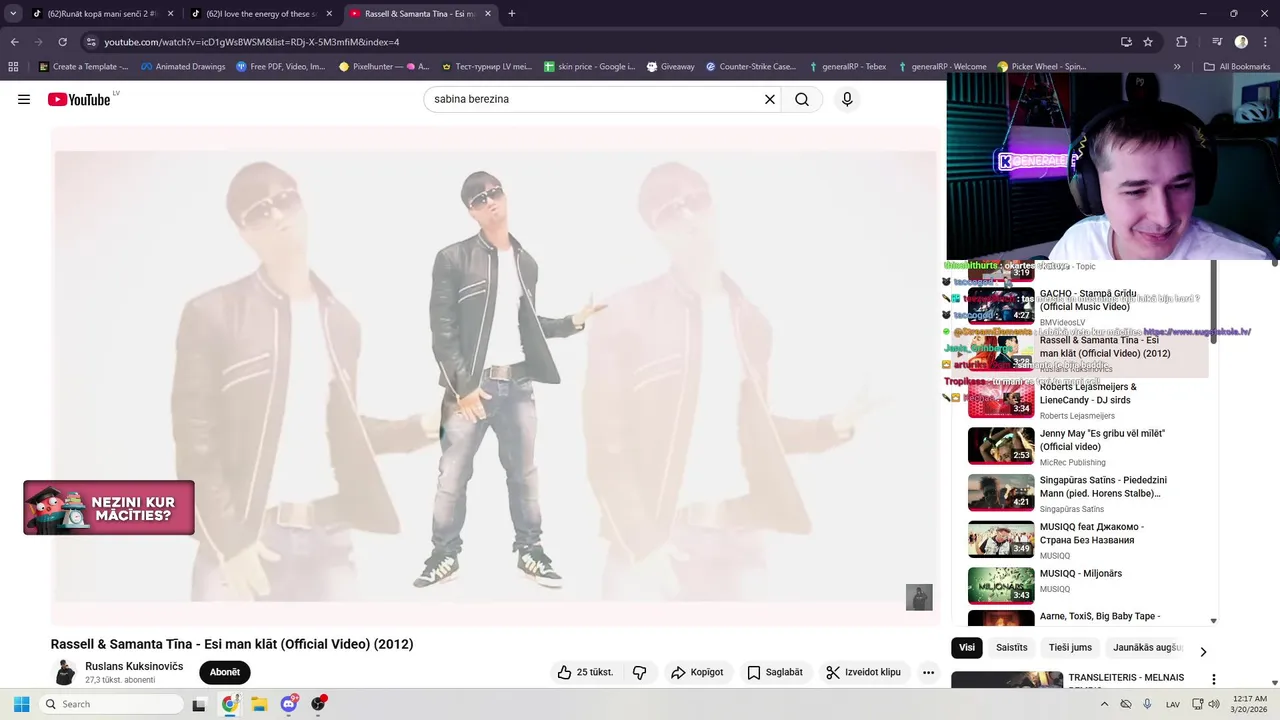Create a clip with Izveidot klipu
This screenshot has height=720, width=1280.
tap(864, 672)
